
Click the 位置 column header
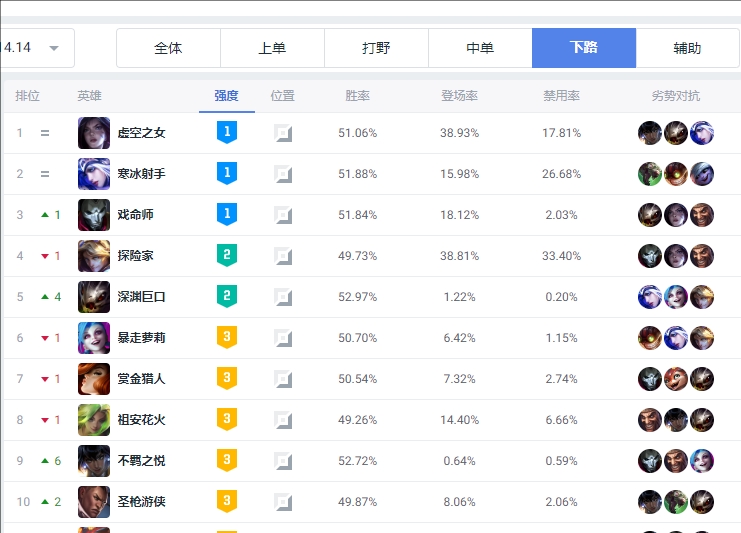(283, 96)
